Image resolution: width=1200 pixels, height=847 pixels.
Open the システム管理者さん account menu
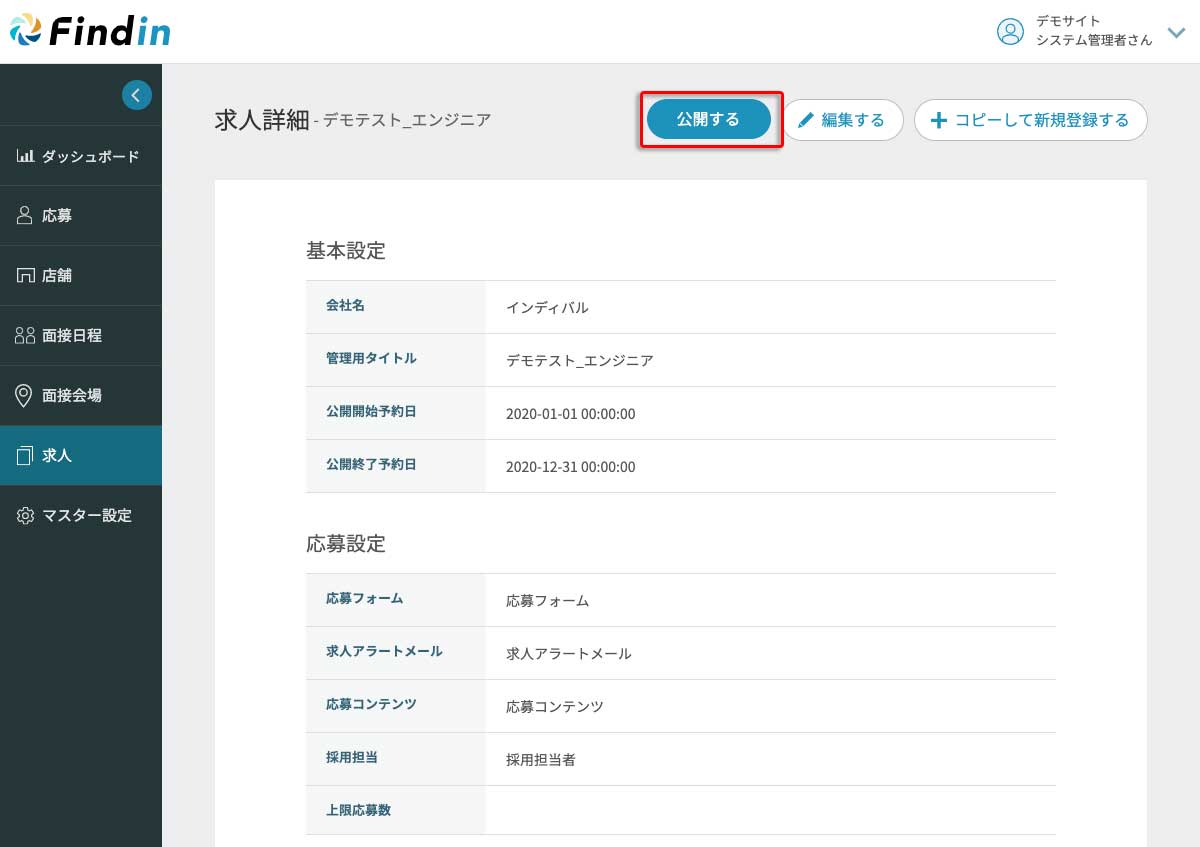(x=1093, y=40)
